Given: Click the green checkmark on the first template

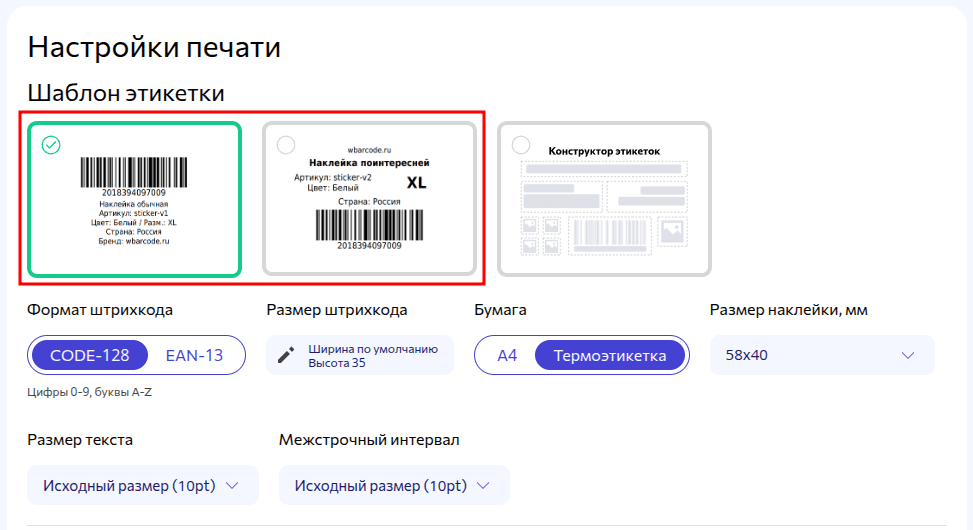Looking at the screenshot, I should (51, 145).
